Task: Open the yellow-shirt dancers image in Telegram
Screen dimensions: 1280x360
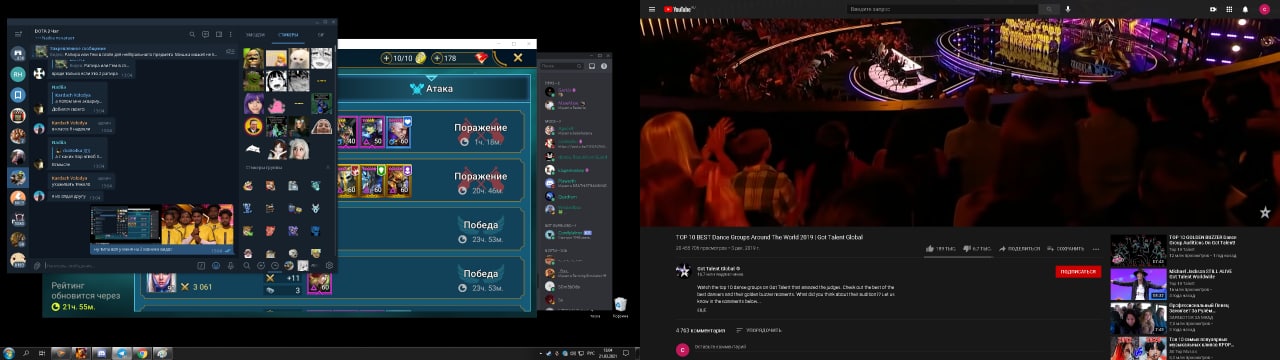Action: click(198, 224)
